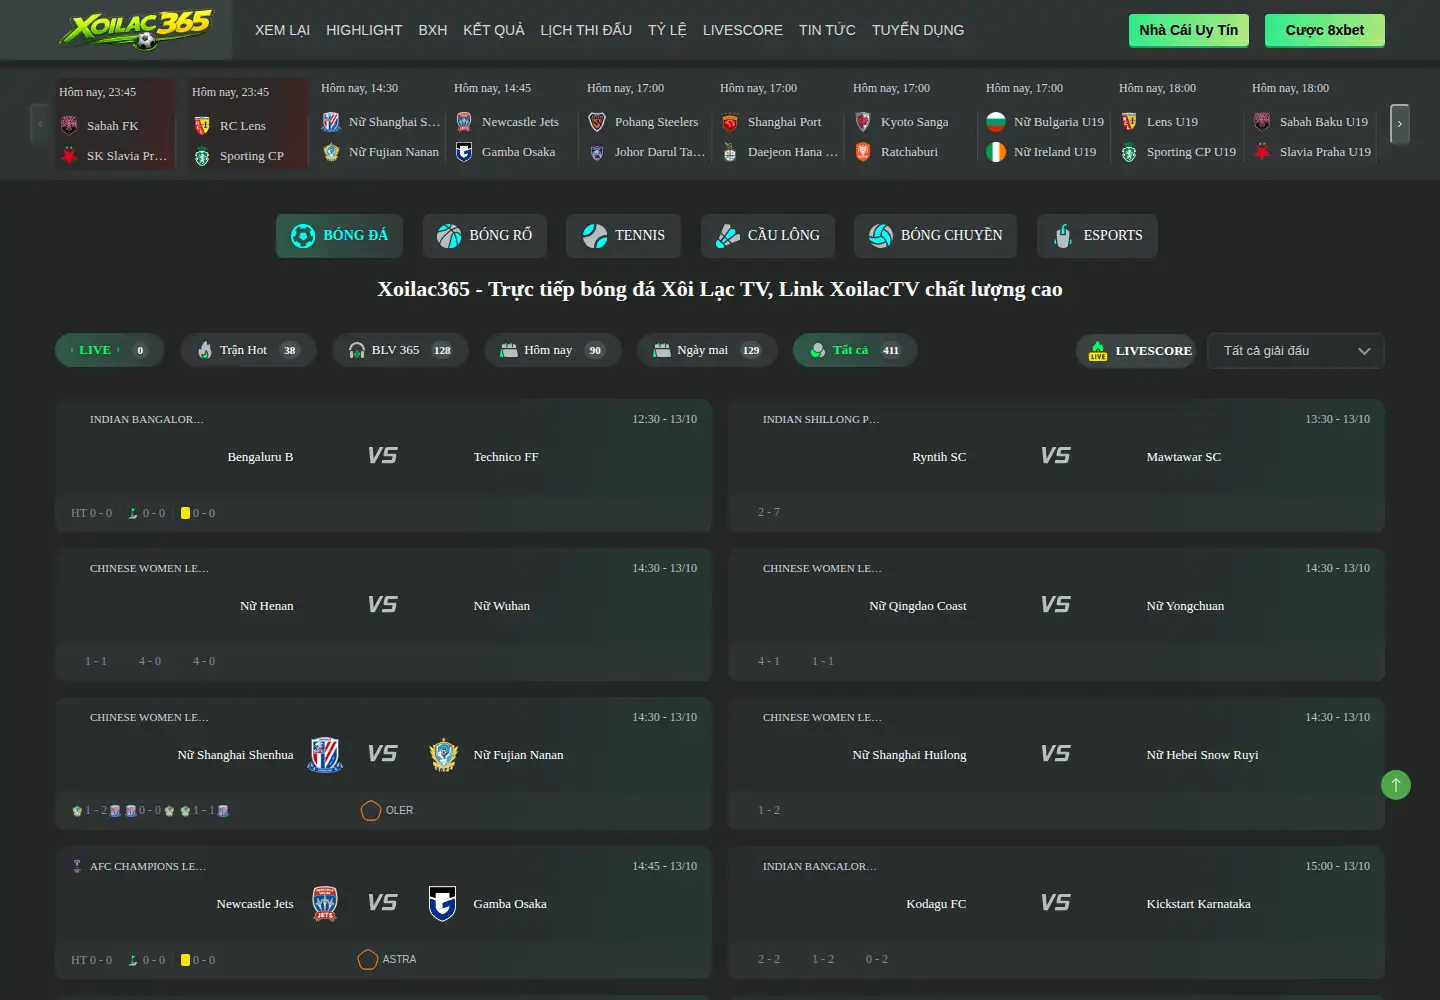
Task: Open the Tất cả giải đấu dropdown
Action: (x=1296, y=351)
